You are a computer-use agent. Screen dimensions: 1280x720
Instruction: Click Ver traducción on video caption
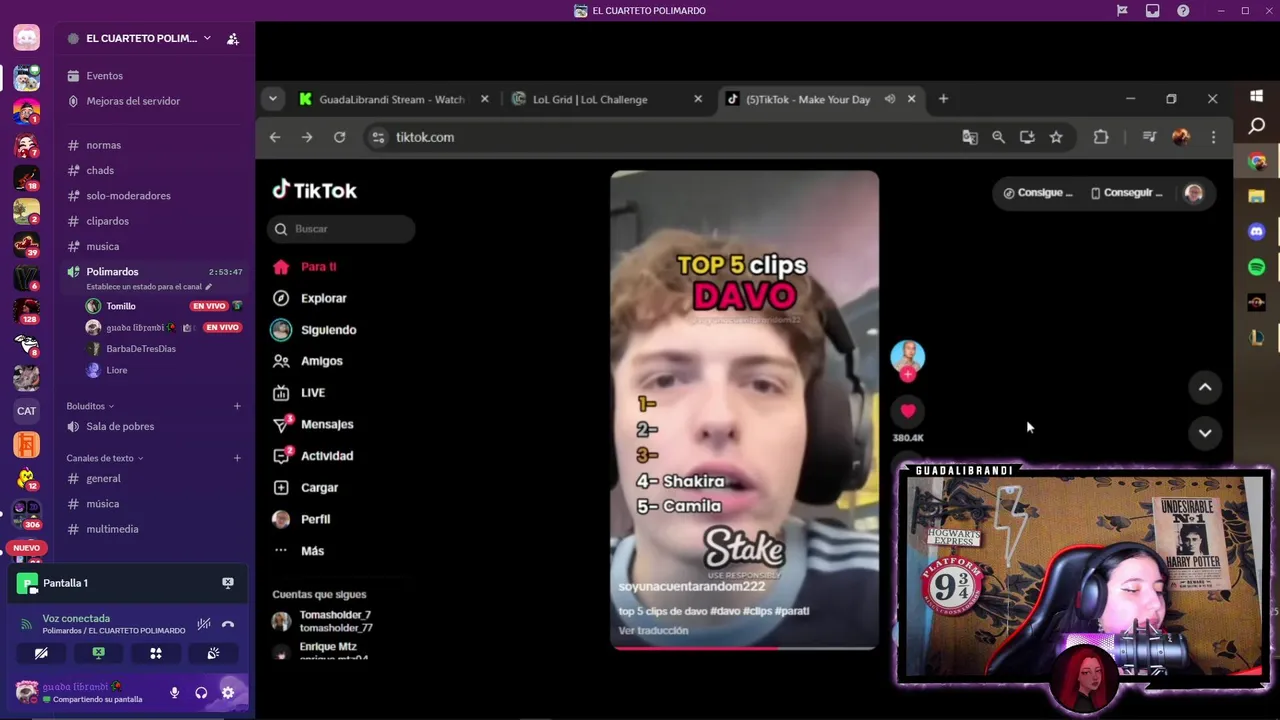coord(653,631)
